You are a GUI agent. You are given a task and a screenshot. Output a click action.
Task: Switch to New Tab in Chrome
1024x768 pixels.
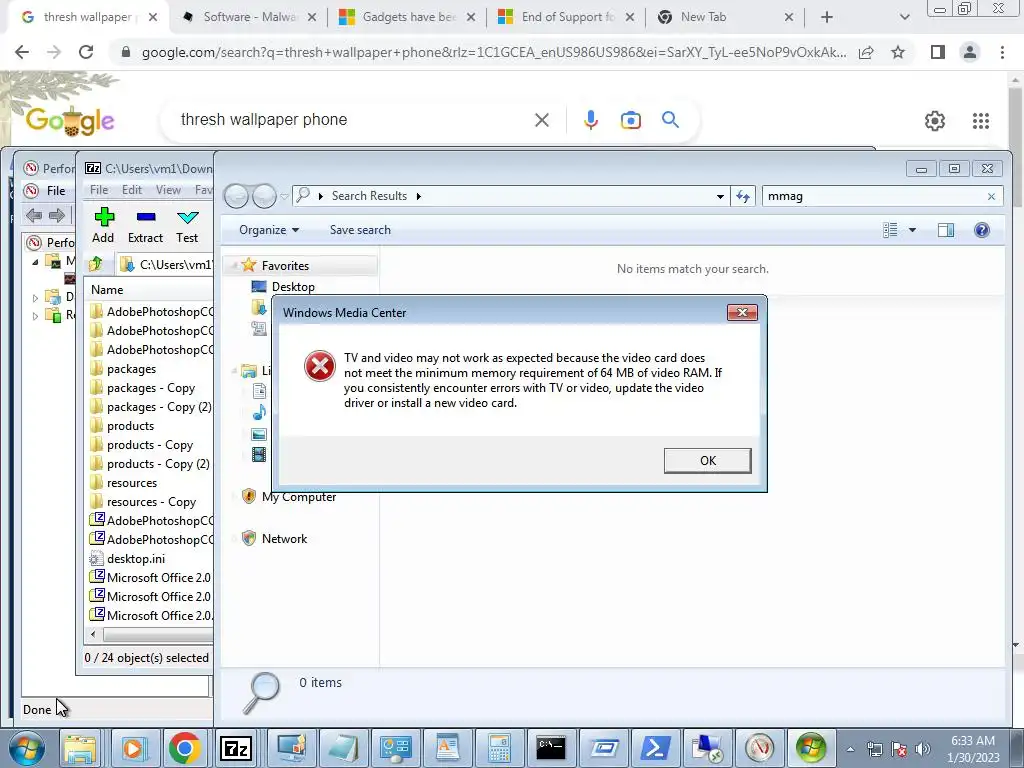pos(725,17)
